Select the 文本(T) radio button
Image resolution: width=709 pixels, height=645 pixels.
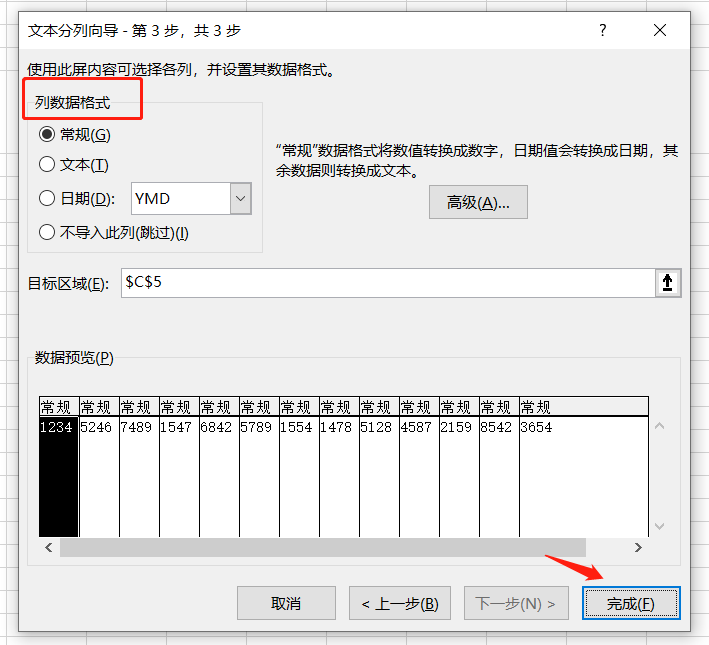(47, 164)
